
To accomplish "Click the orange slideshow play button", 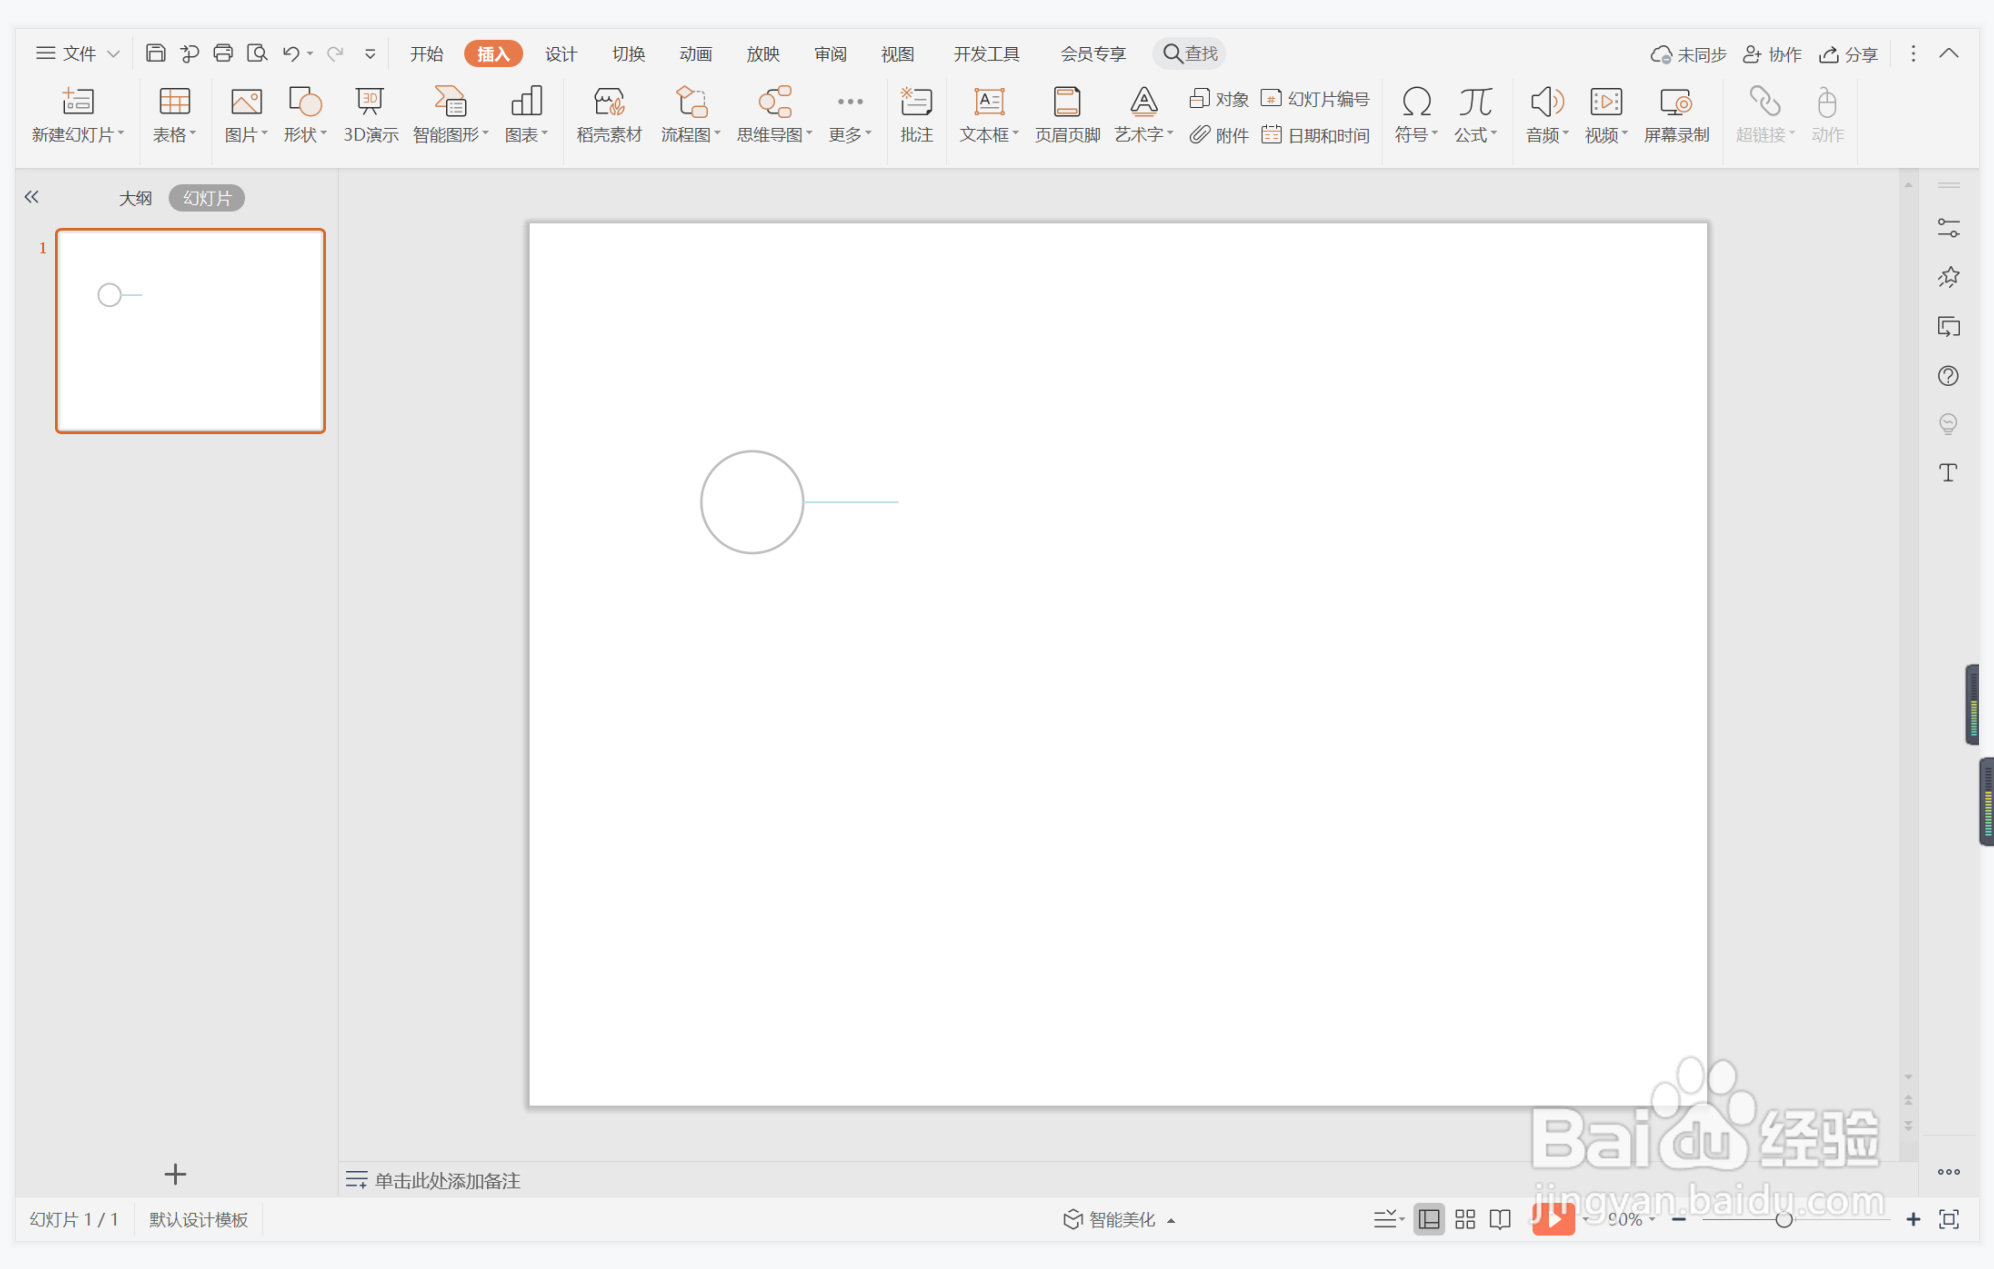I will tap(1552, 1219).
